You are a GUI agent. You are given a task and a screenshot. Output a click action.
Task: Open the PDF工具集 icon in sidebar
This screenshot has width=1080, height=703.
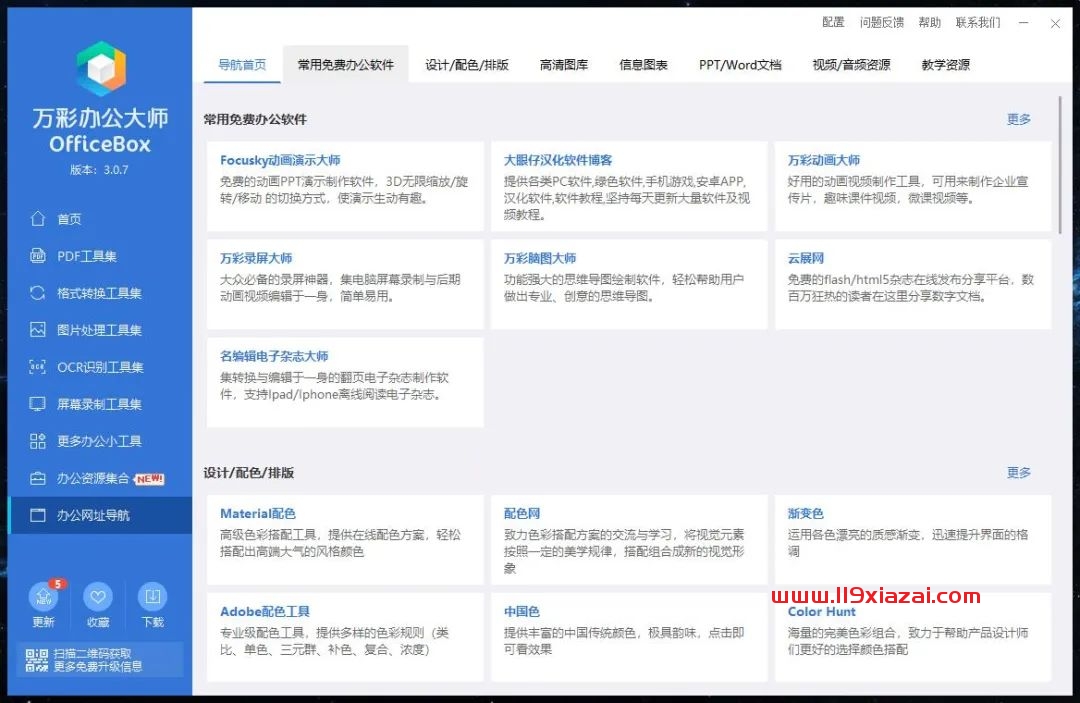coord(38,255)
